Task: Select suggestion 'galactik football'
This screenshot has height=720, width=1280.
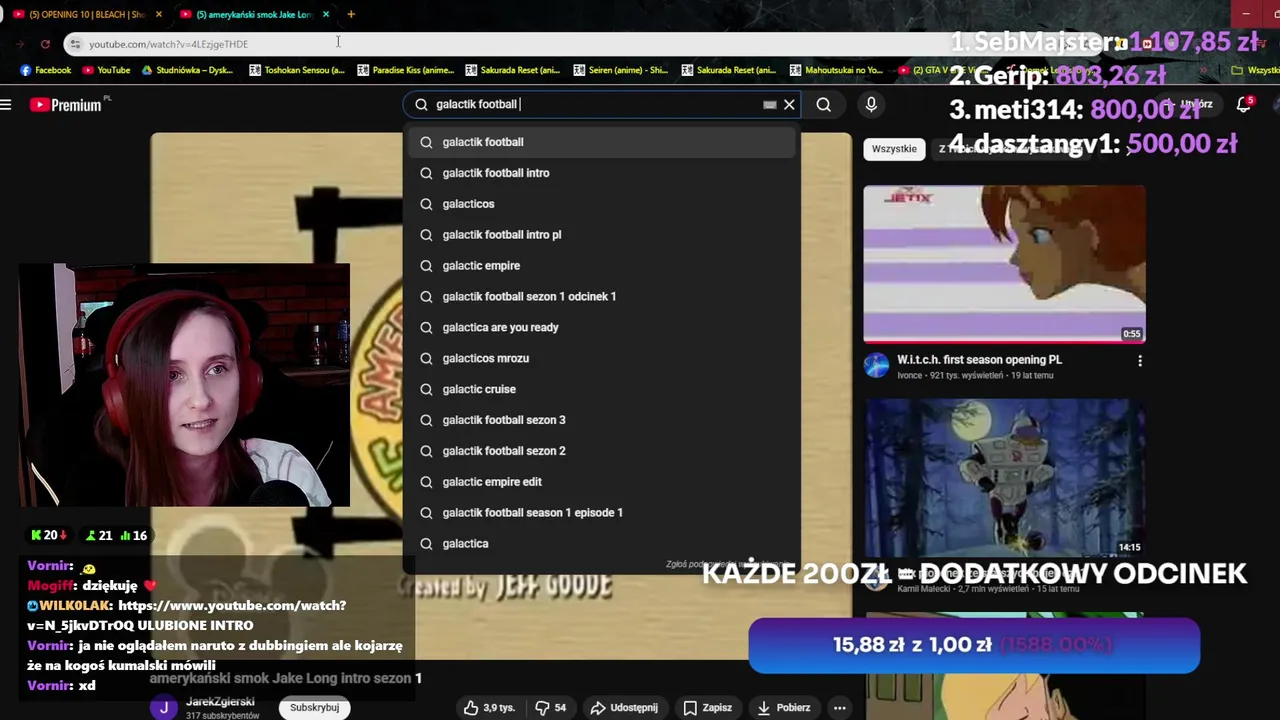Action: point(601,142)
